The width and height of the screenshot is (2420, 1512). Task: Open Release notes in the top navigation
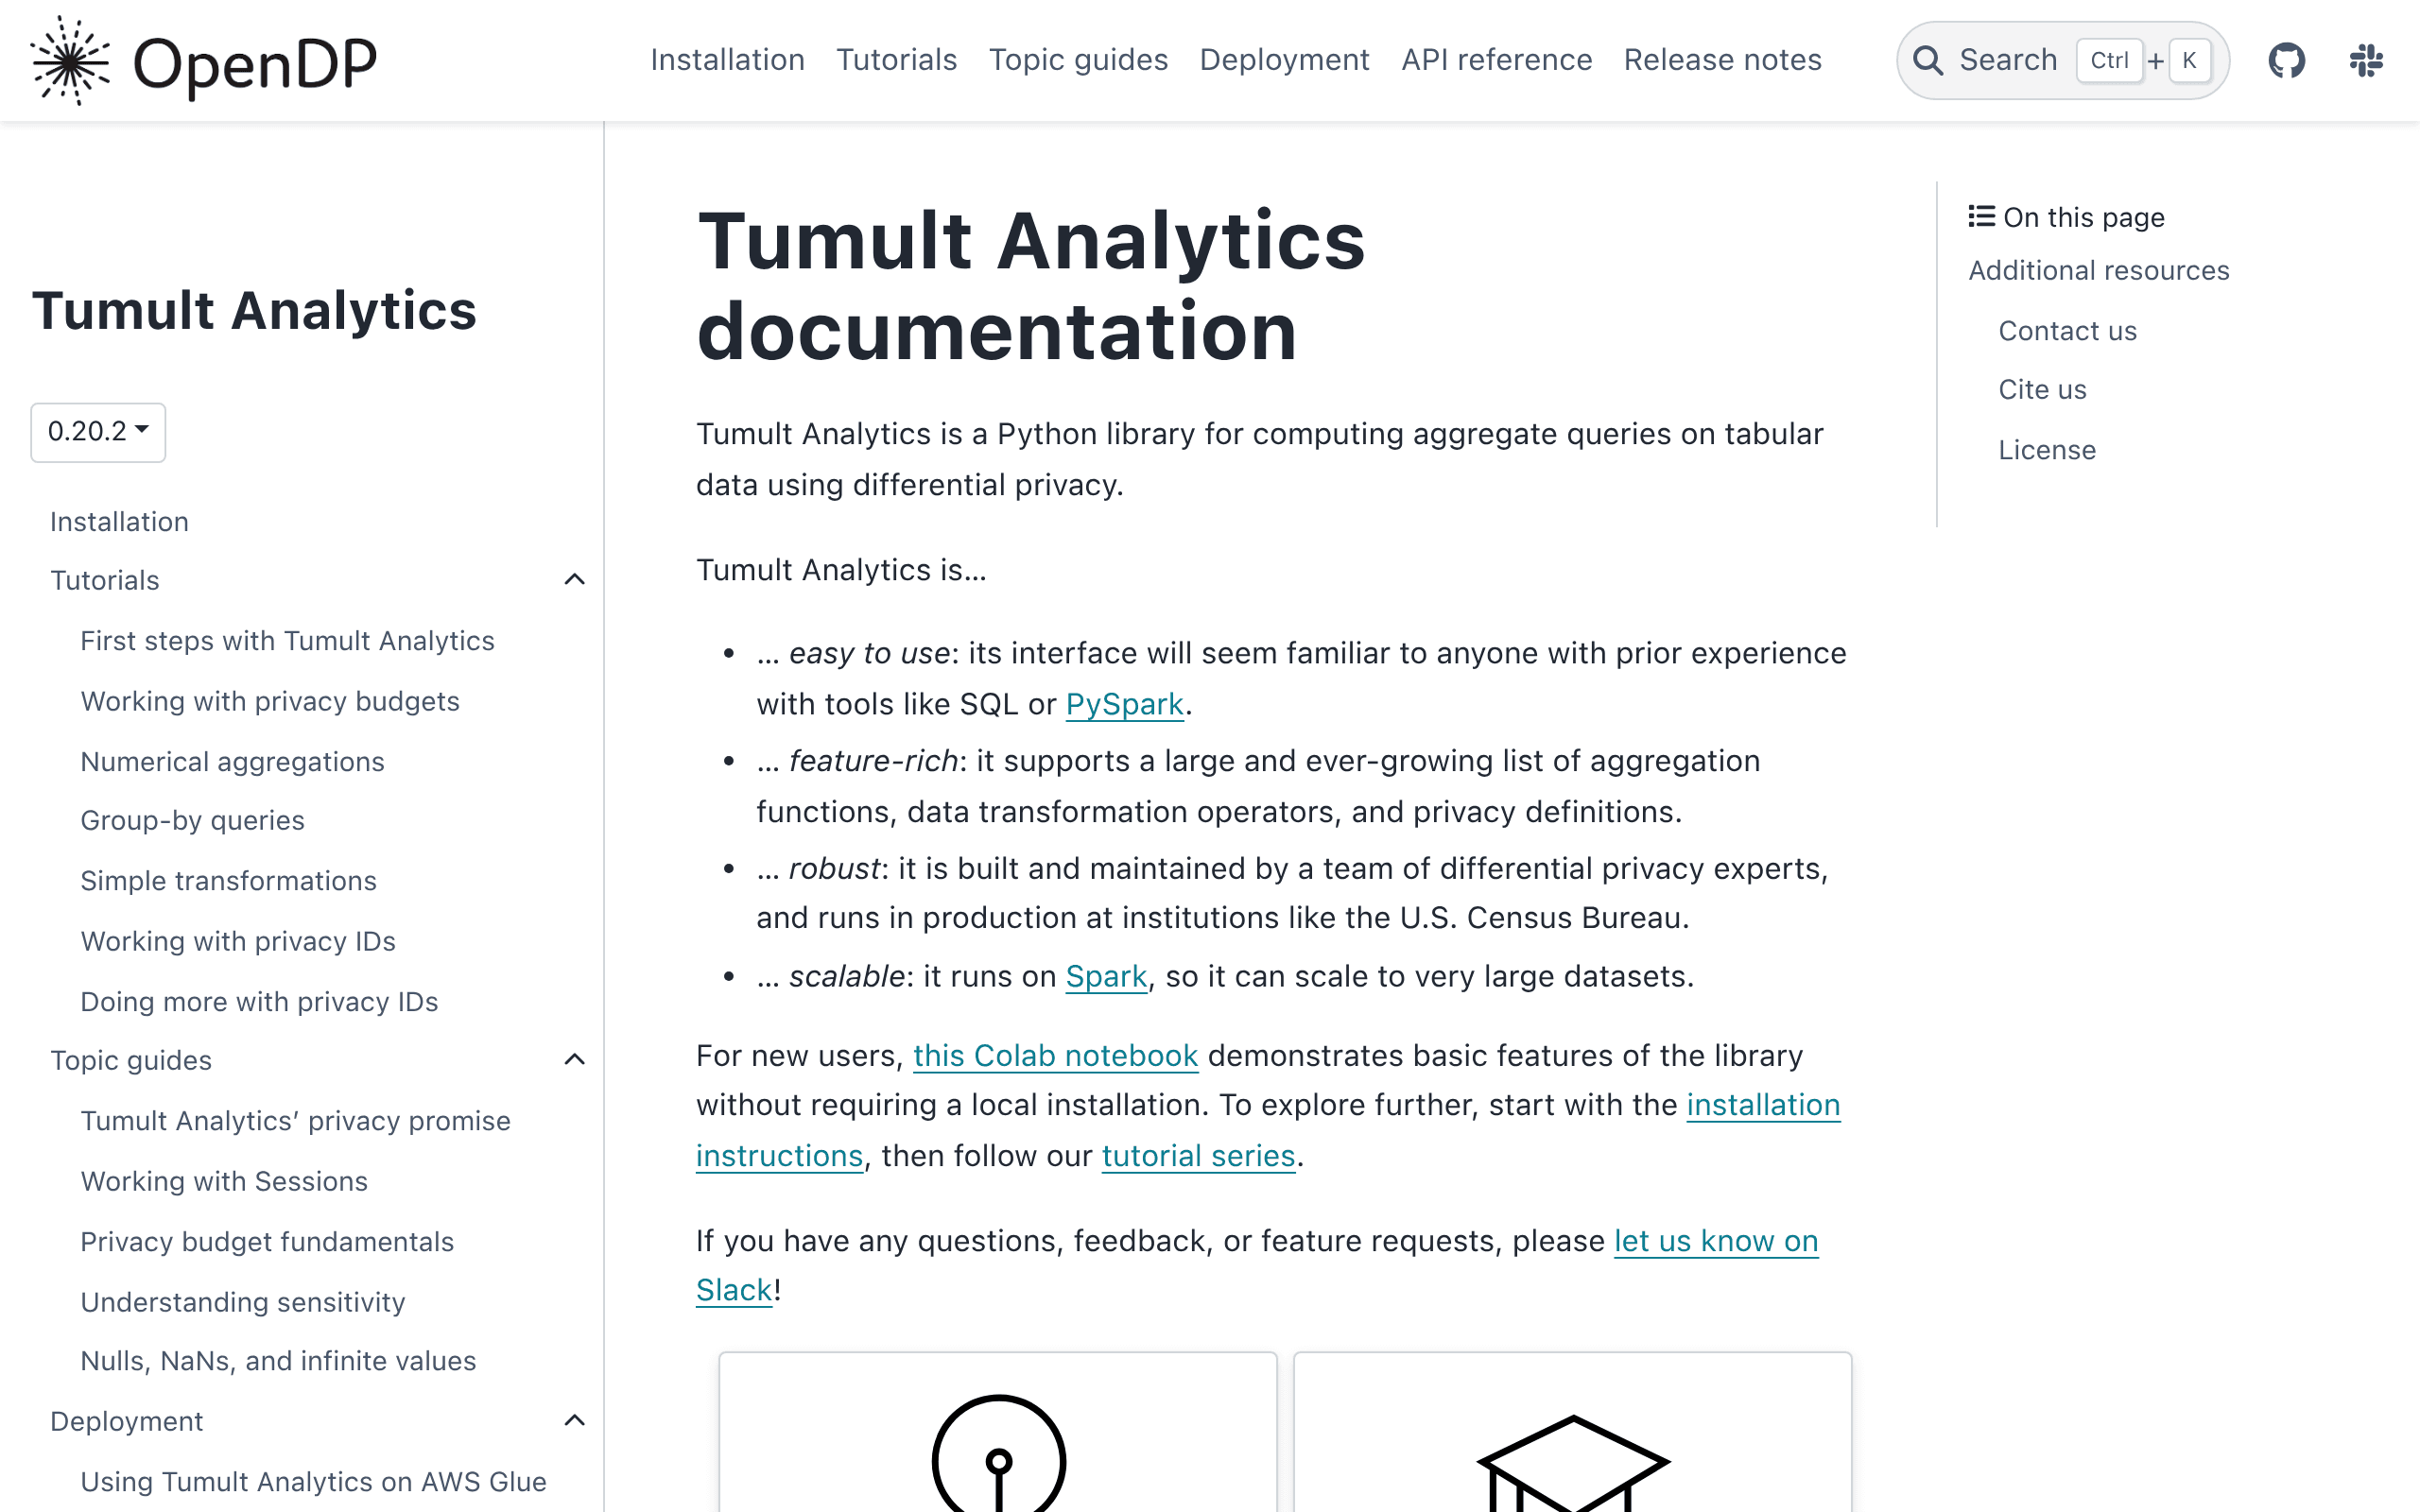(x=1722, y=60)
